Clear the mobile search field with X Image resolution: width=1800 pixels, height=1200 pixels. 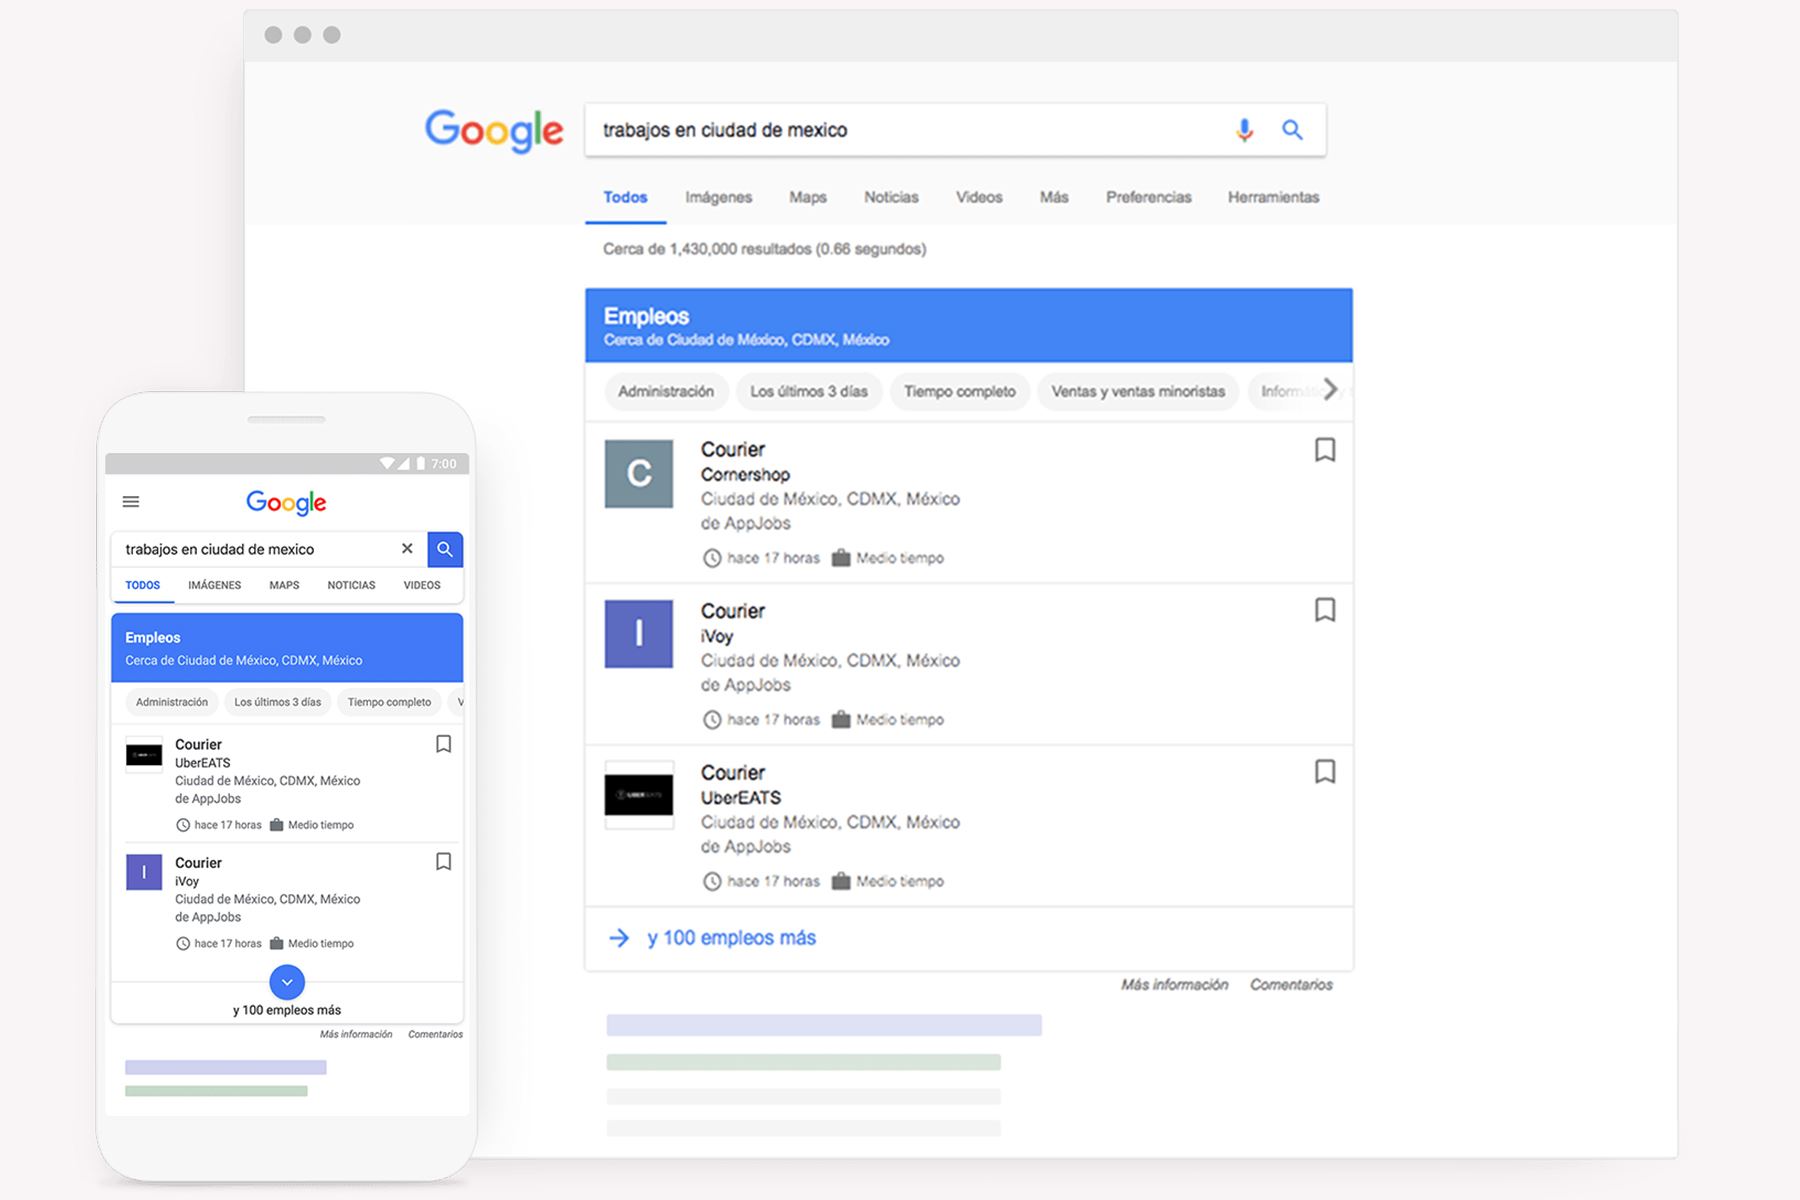[x=407, y=548]
